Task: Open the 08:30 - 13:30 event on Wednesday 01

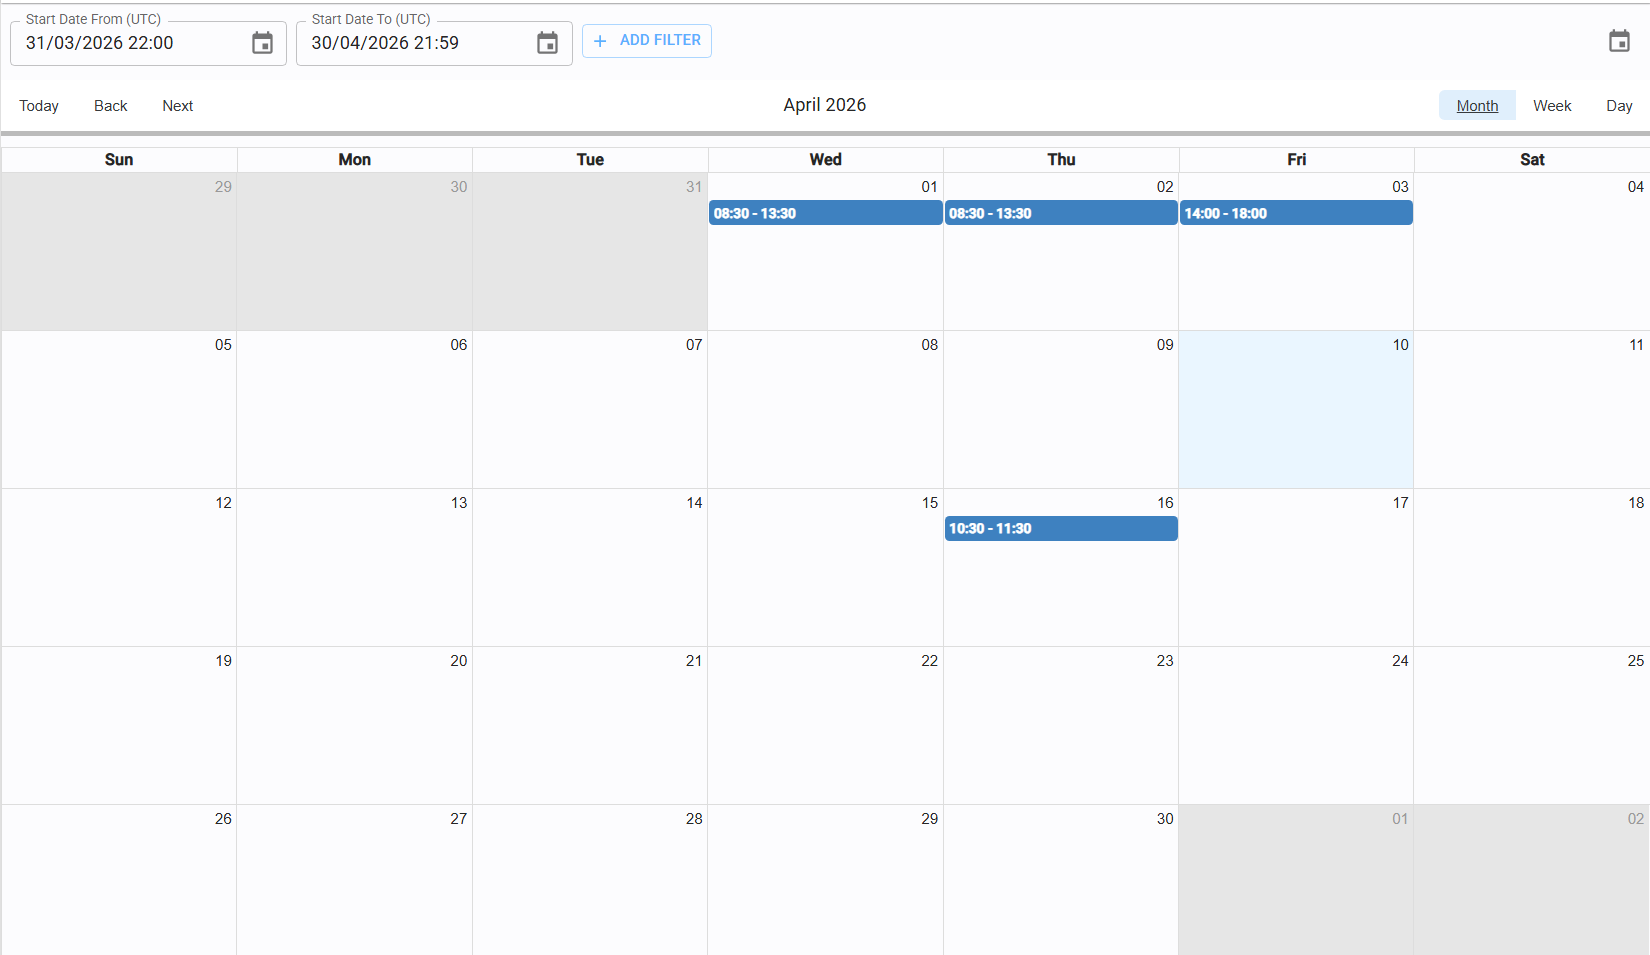Action: (825, 213)
